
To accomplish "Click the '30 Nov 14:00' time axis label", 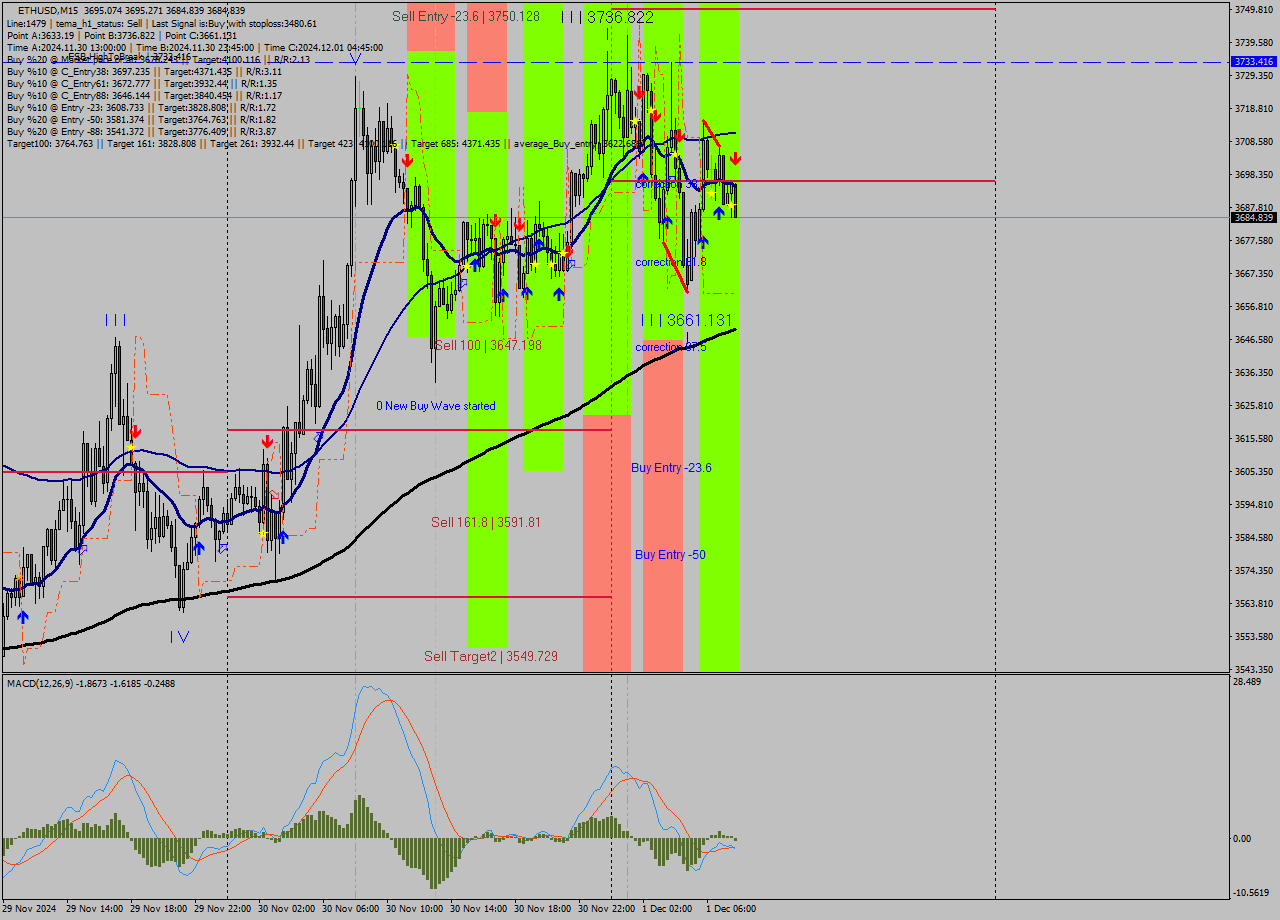I will coord(479,909).
